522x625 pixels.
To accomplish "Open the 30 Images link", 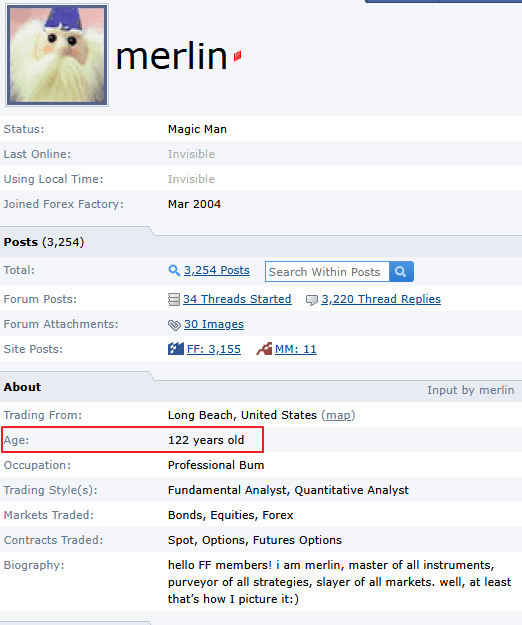I will (x=214, y=324).
